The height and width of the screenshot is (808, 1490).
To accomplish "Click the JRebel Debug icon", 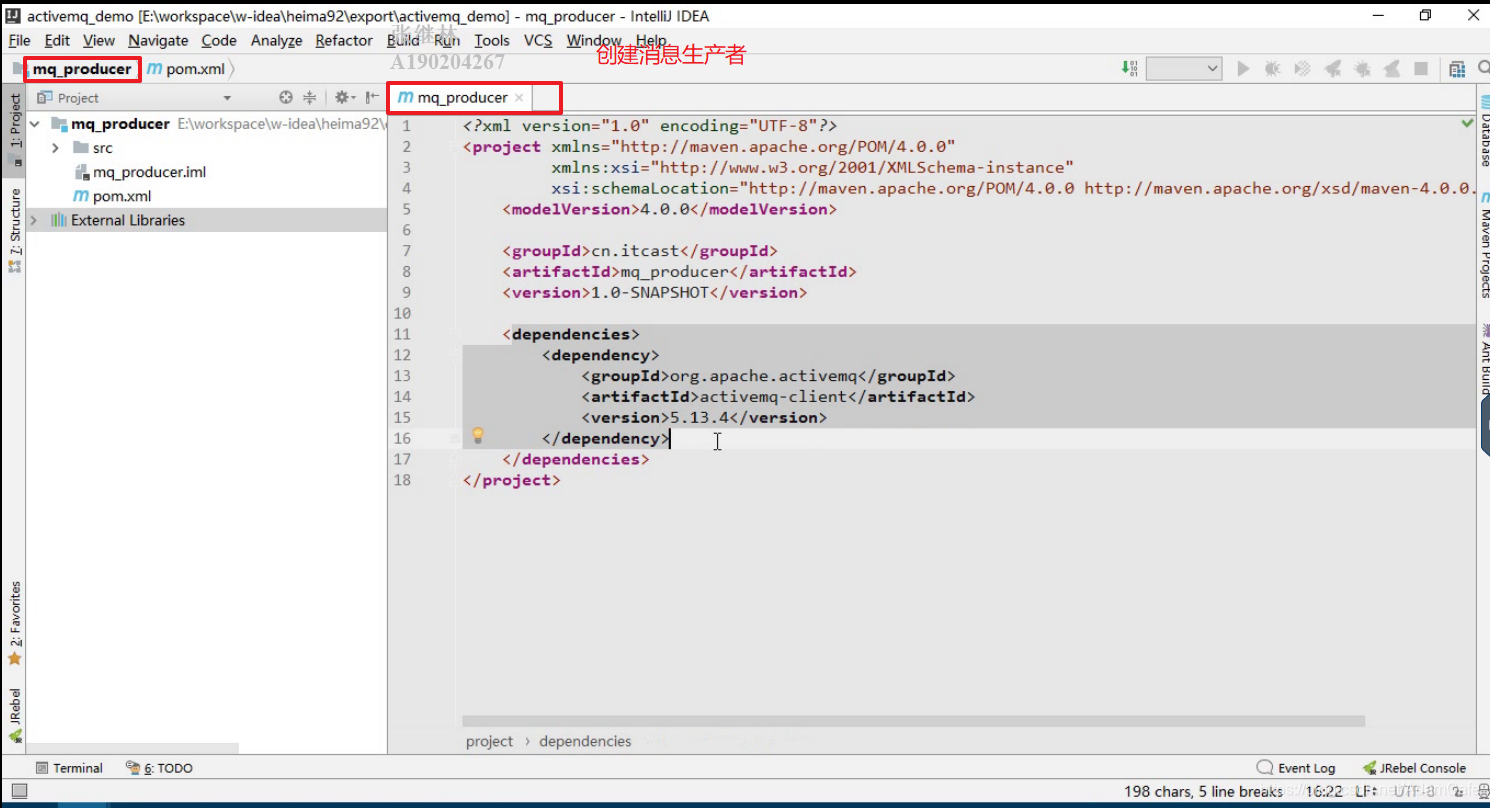I will [x=1362, y=68].
